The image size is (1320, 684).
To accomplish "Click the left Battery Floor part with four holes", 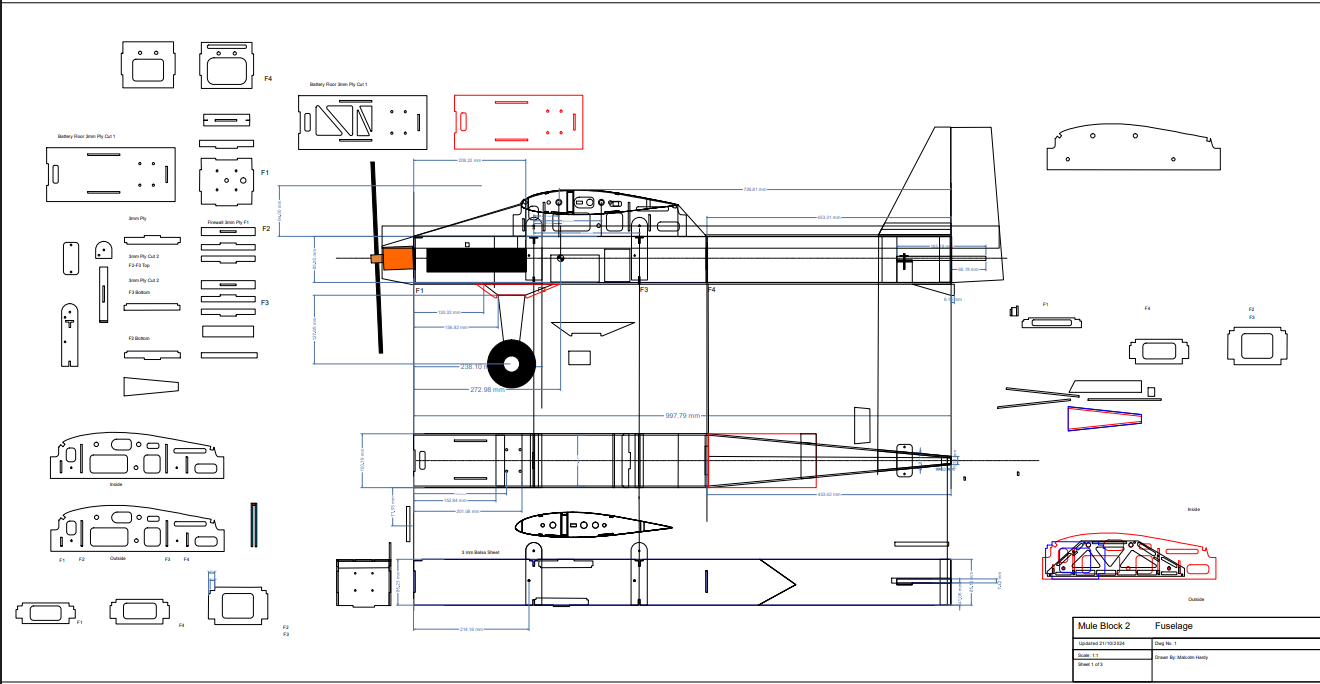I will (x=110, y=173).
